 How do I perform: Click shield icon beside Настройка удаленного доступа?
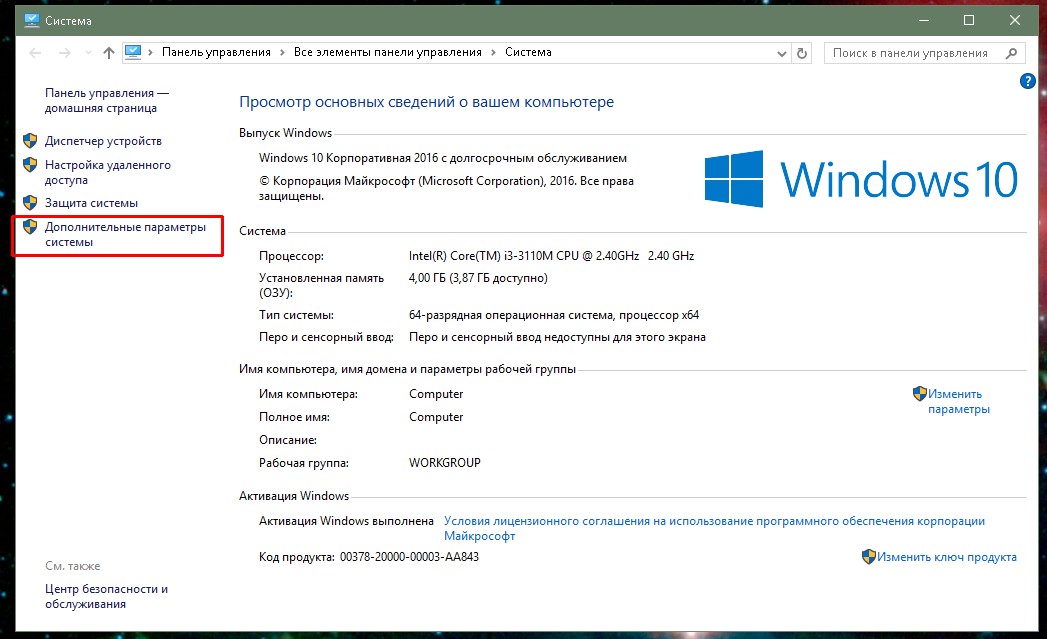[x=30, y=165]
